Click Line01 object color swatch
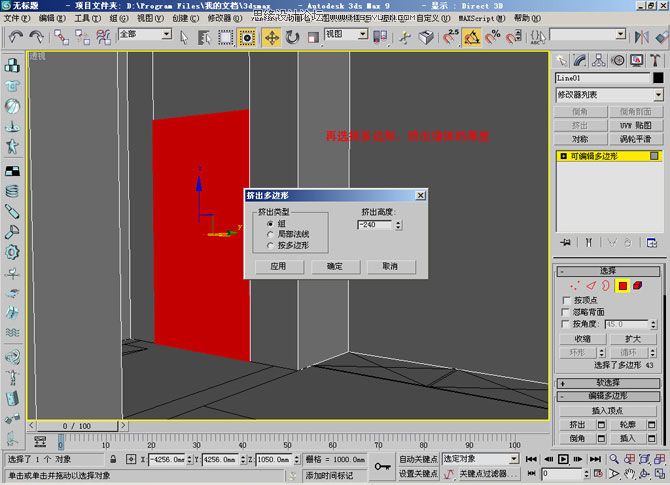670x485 pixels. click(x=658, y=78)
